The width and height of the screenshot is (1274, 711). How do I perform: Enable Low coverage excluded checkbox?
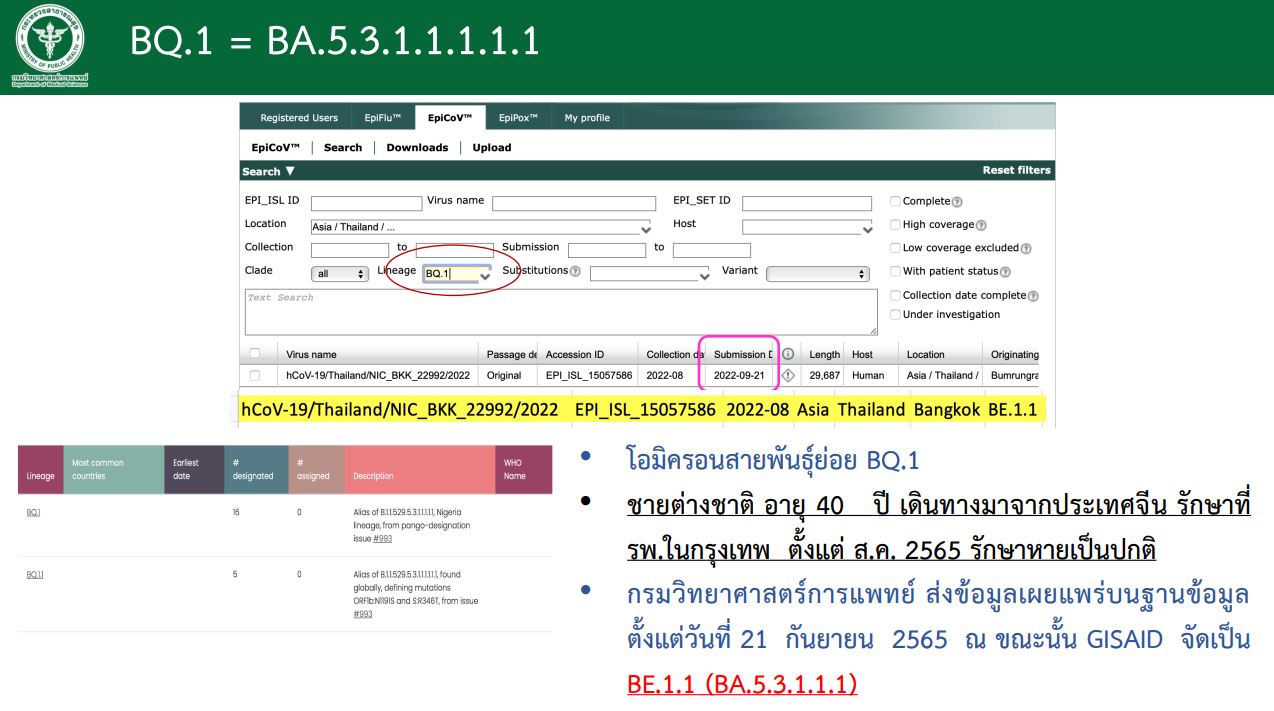point(896,248)
